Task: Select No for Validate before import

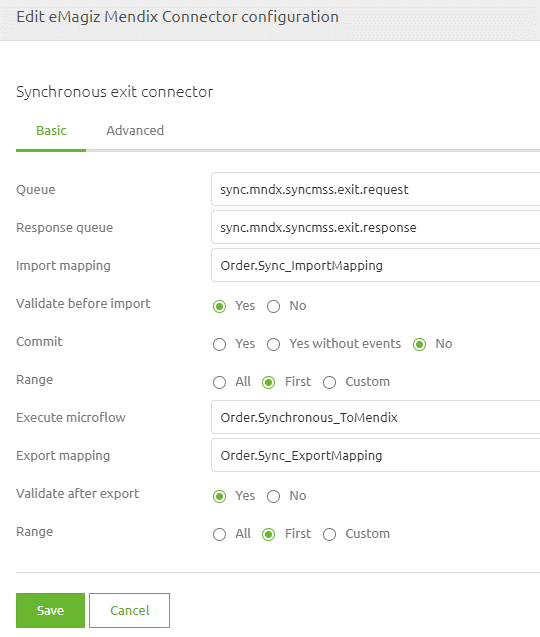Action: [273, 306]
